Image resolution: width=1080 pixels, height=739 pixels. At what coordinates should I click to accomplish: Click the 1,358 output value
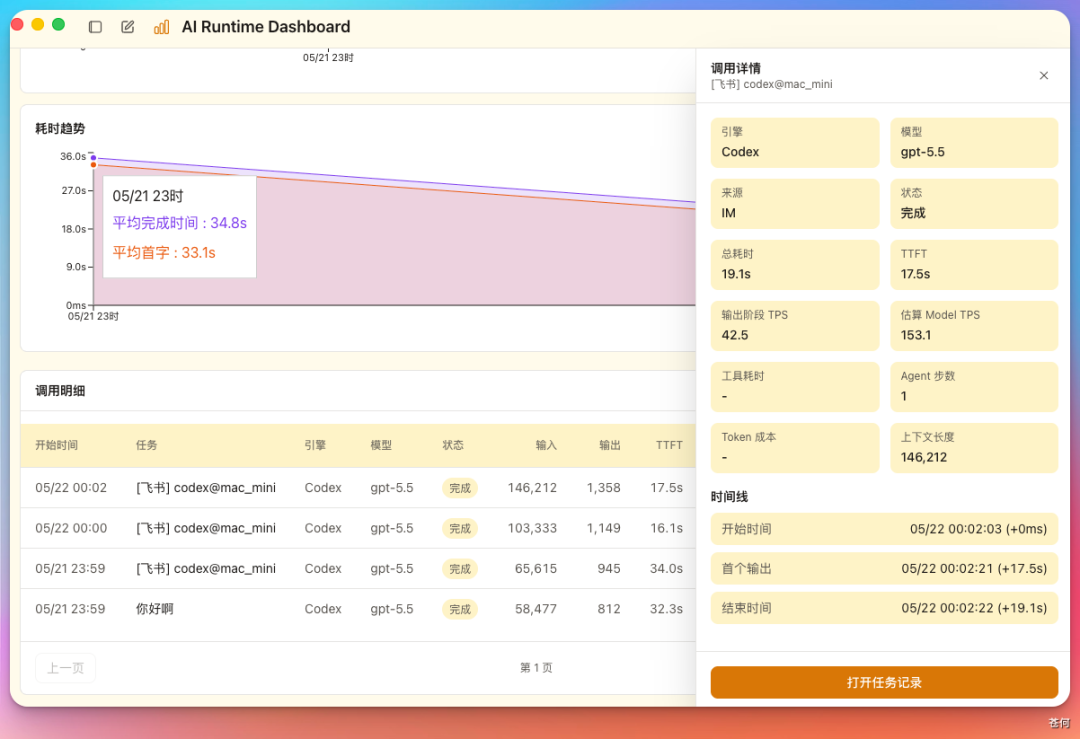603,488
